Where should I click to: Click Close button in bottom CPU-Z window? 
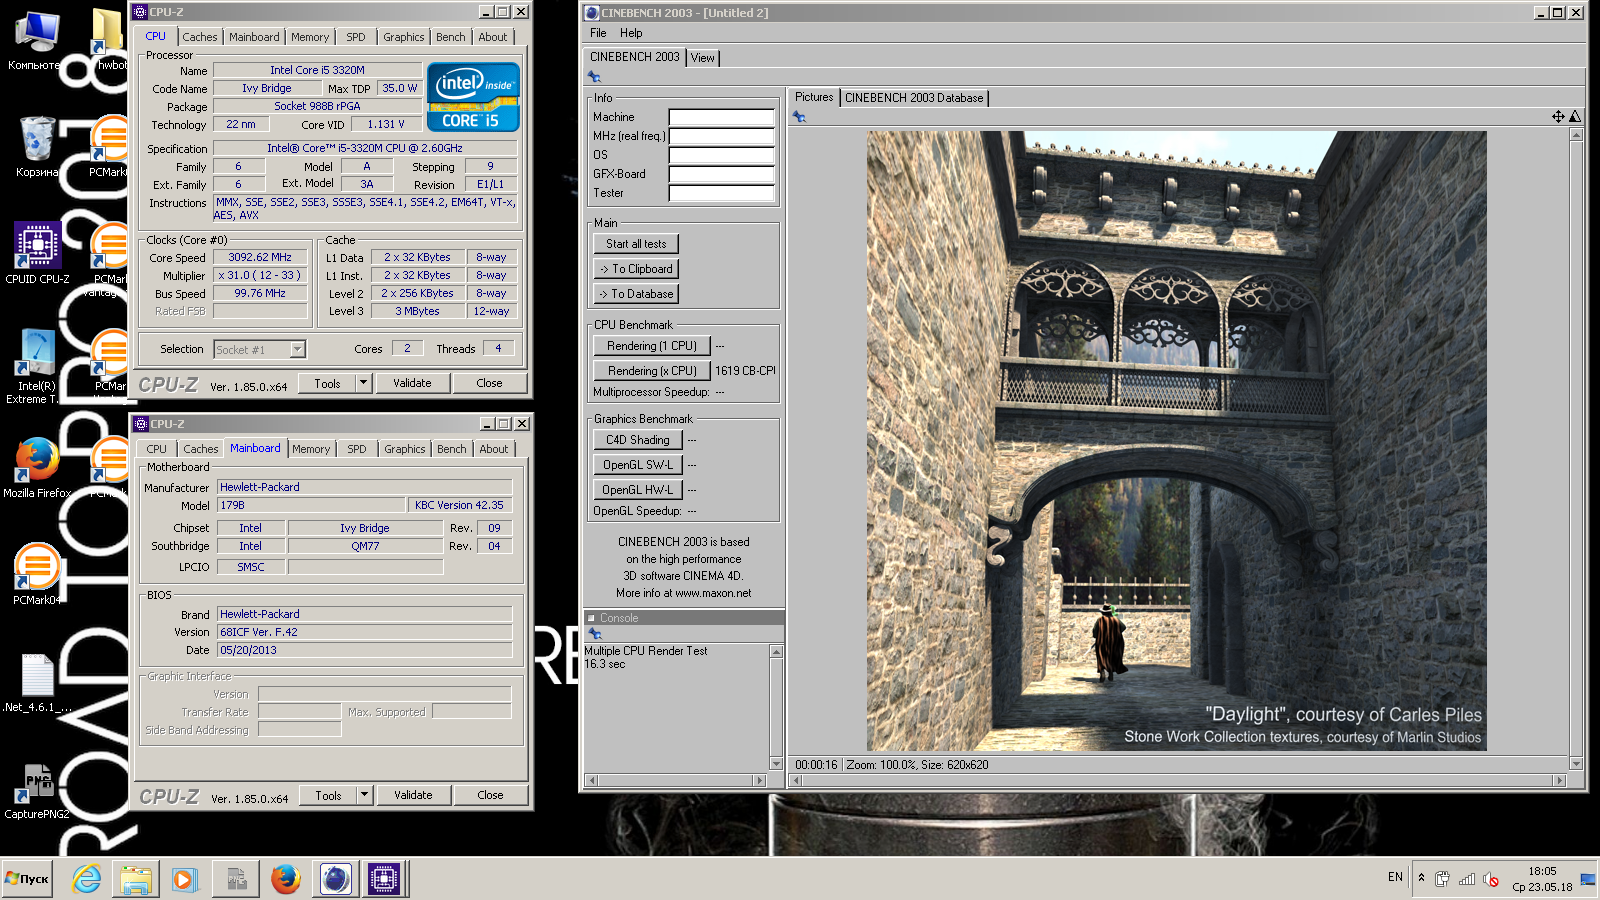tap(490, 795)
